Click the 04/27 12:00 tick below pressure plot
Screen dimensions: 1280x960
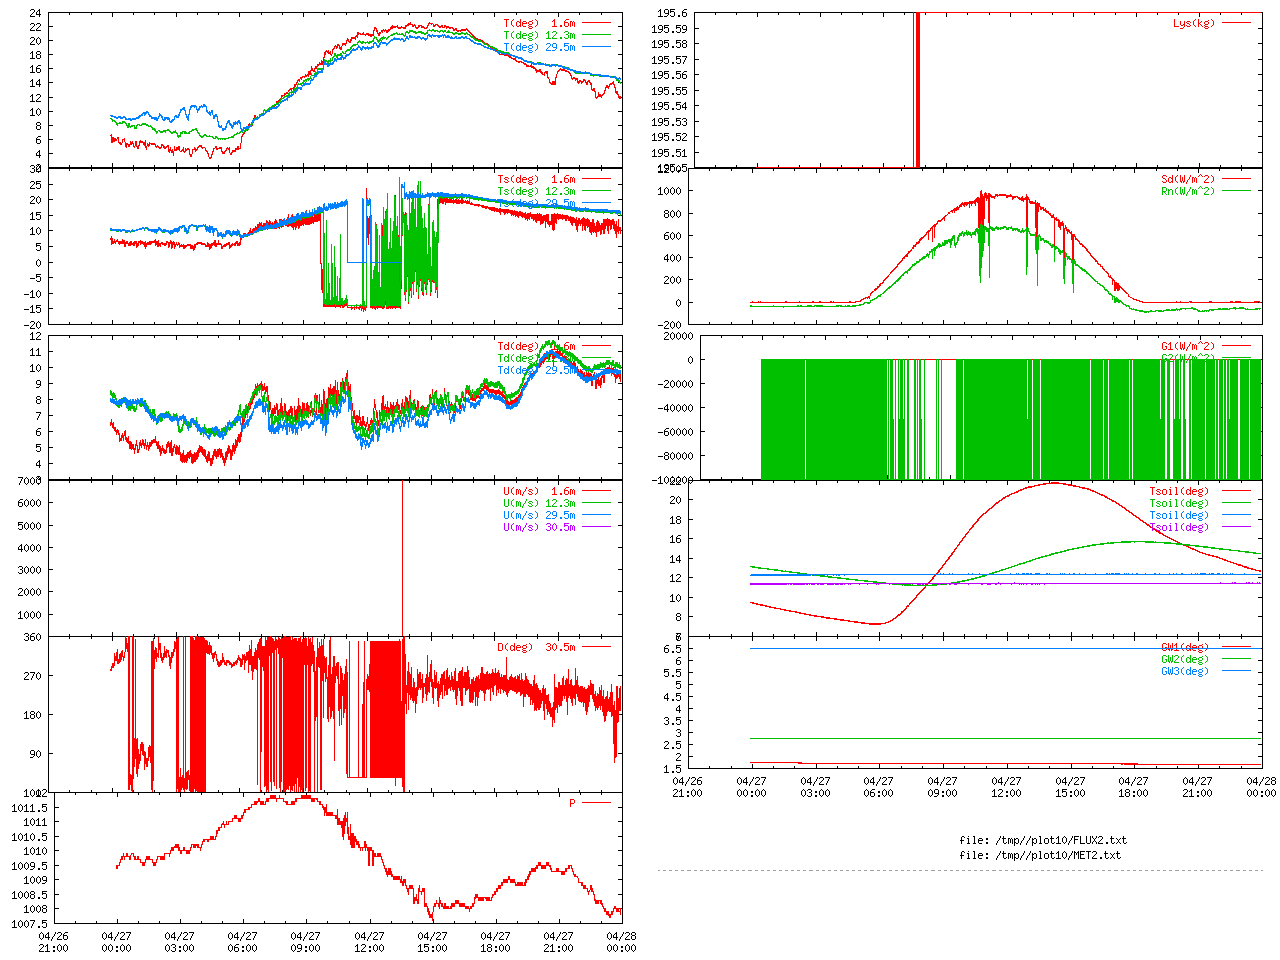[369, 942]
